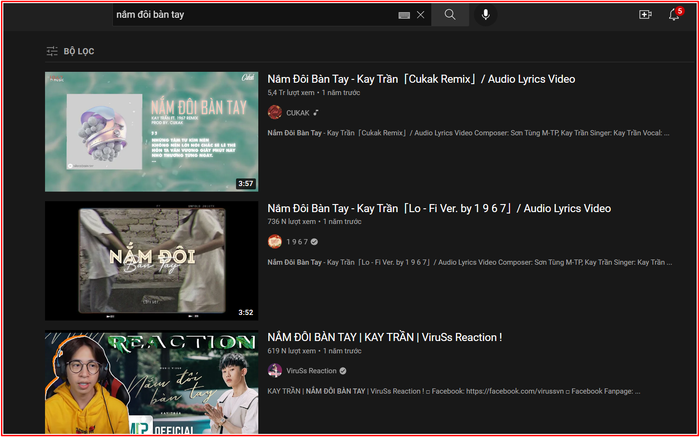
Task: Play the Lo-Fi thumbnail with 3:52 duration
Action: coord(151,260)
